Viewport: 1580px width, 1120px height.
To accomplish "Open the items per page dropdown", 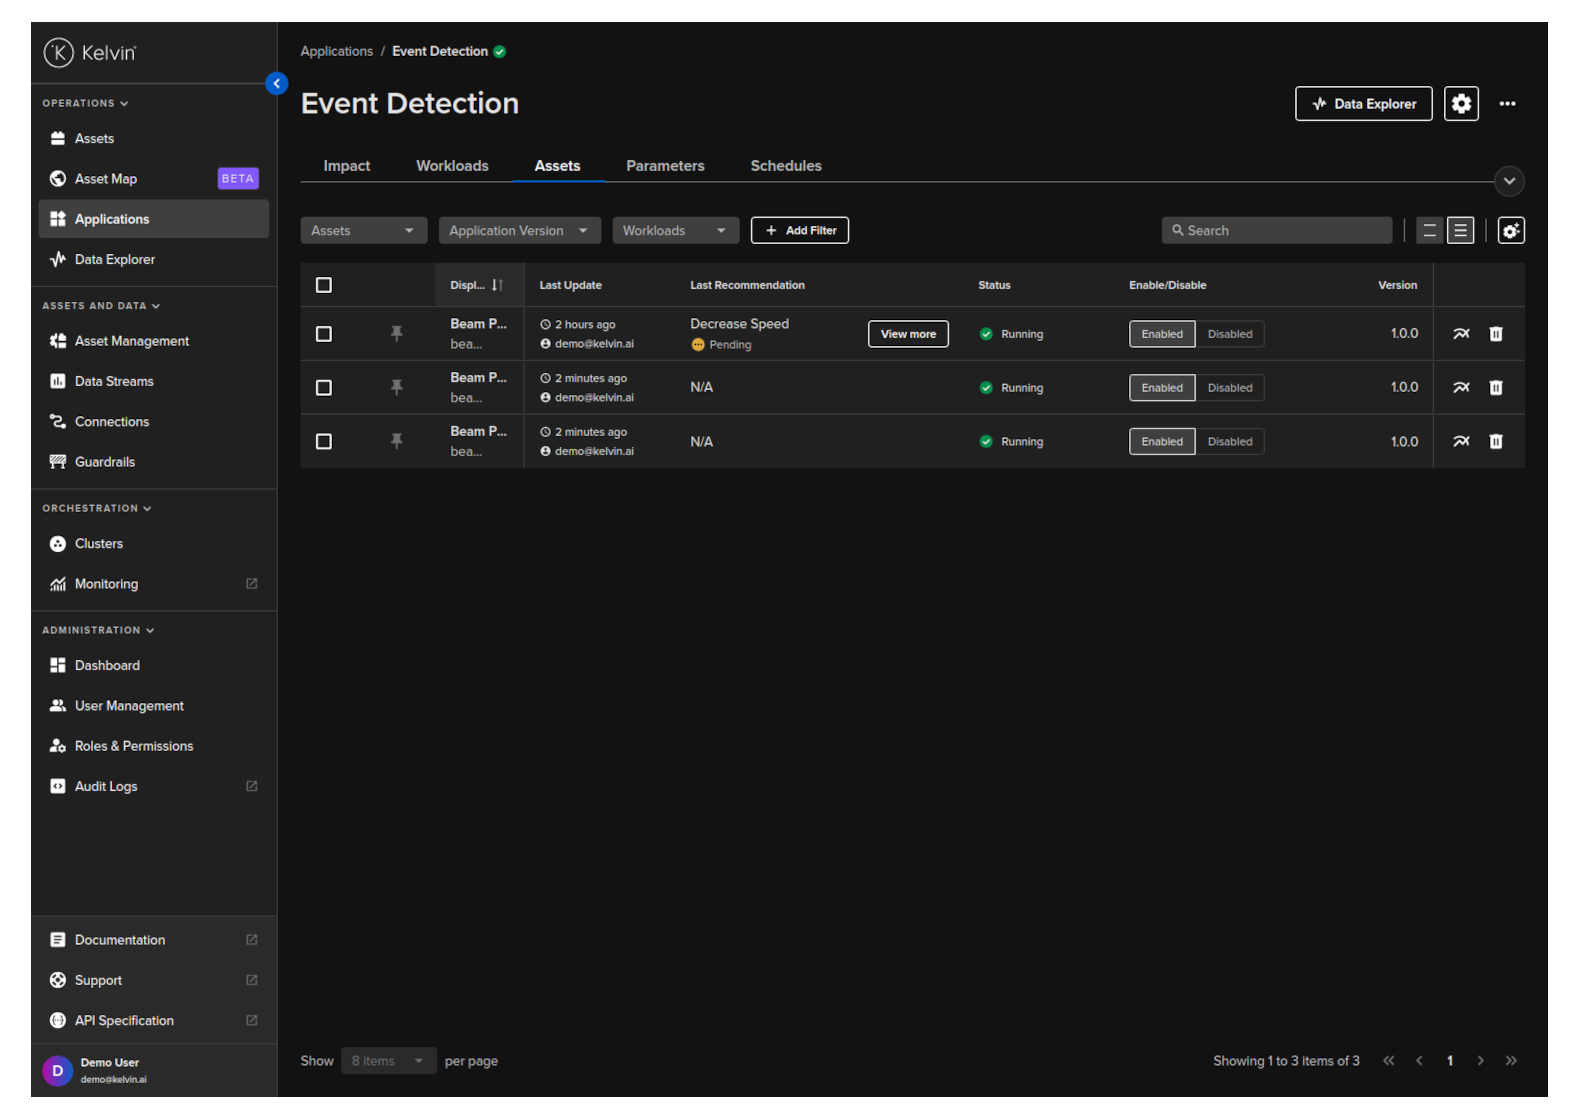I will (x=388, y=1061).
